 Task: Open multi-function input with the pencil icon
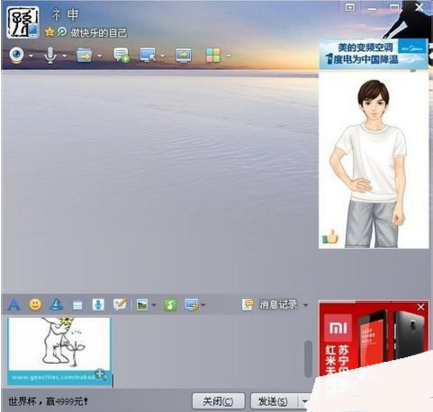[x=120, y=304]
